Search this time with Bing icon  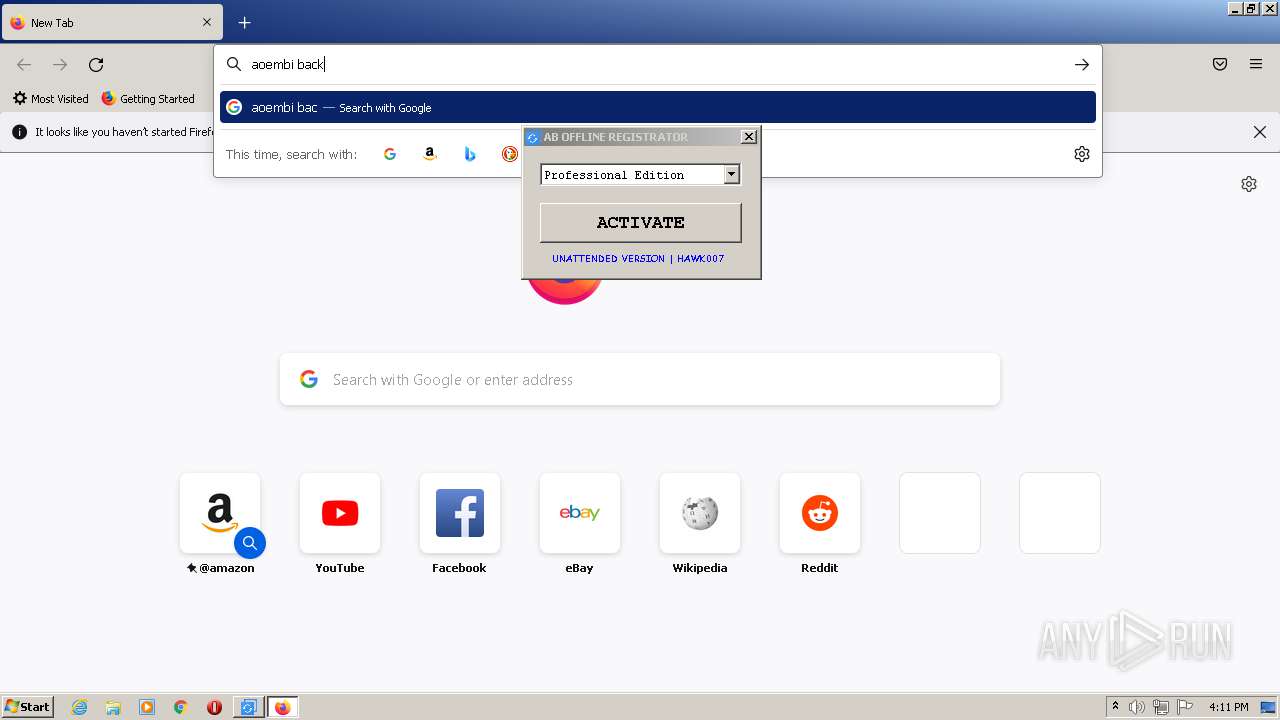(470, 154)
